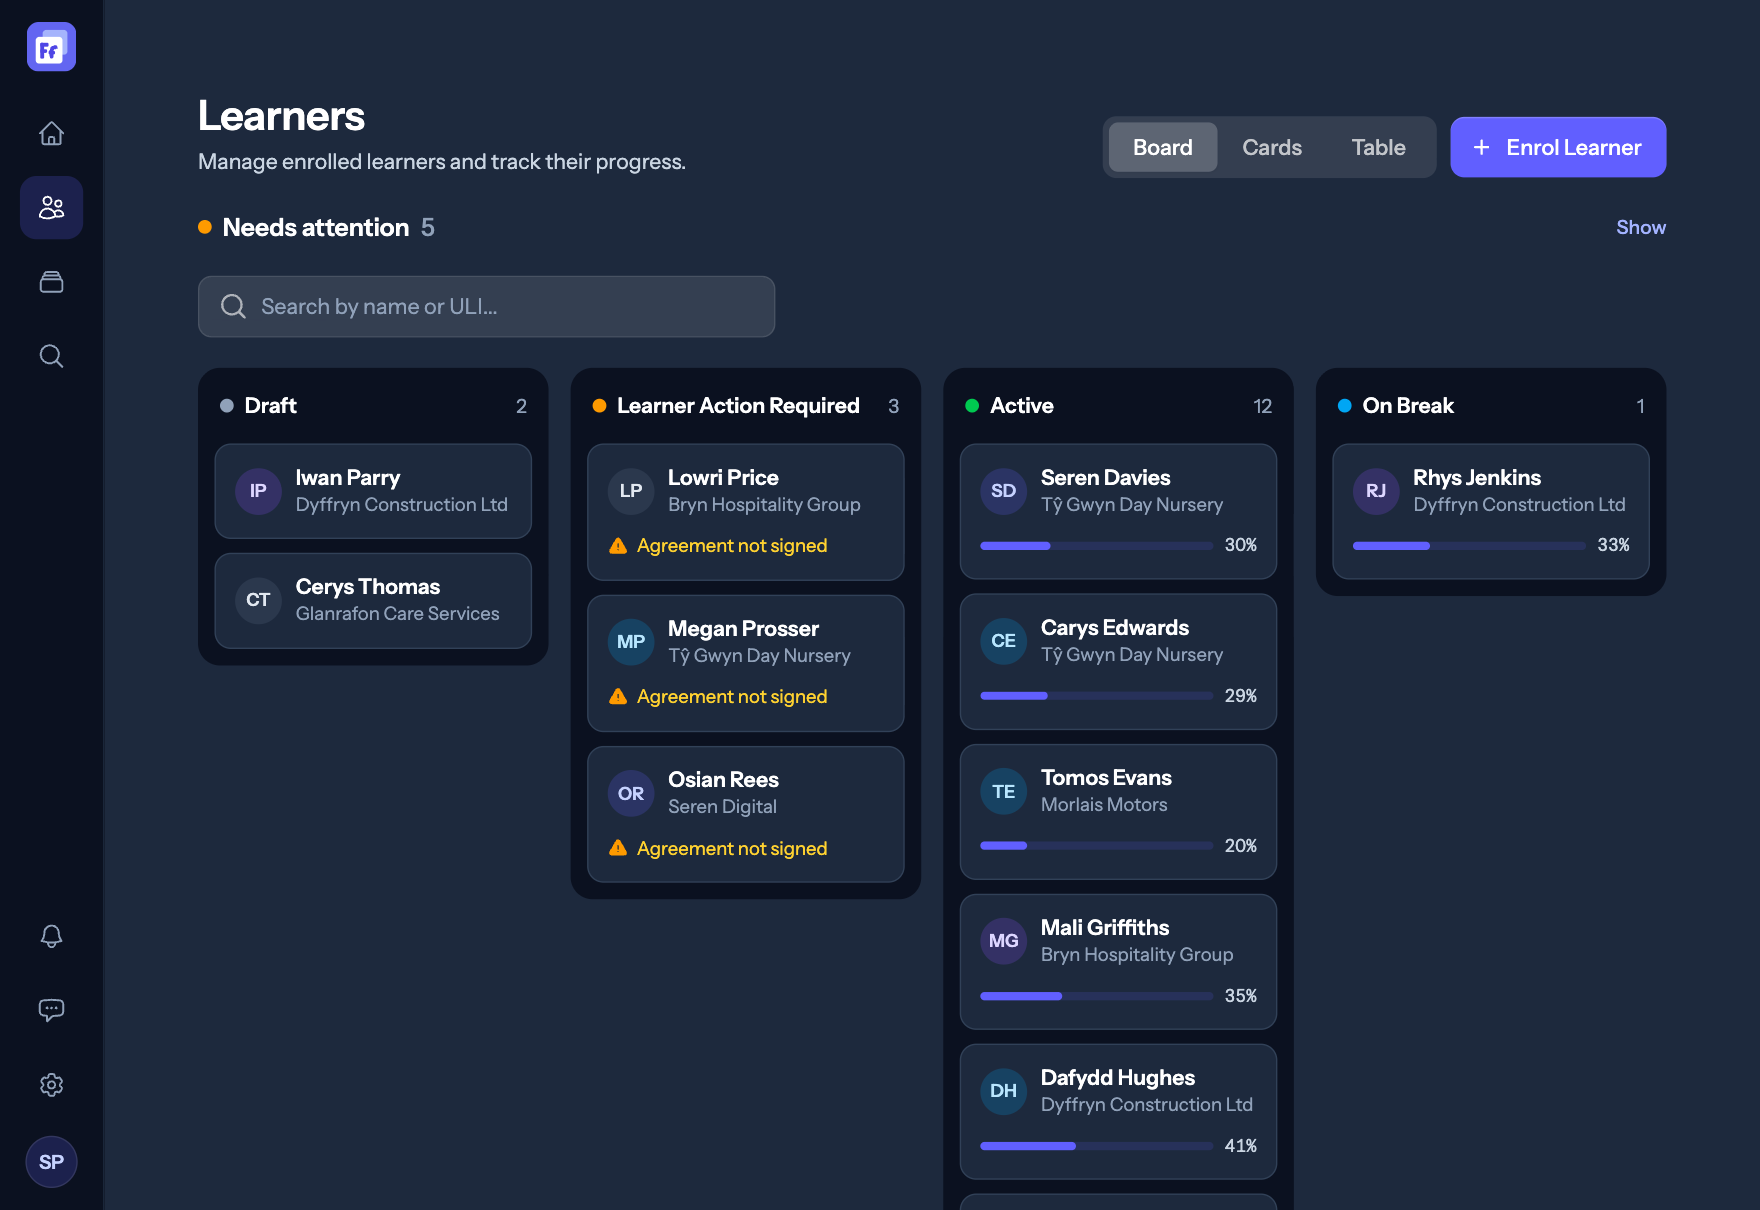Click the Learner Action Required column header
The height and width of the screenshot is (1210, 1760).
click(x=746, y=406)
